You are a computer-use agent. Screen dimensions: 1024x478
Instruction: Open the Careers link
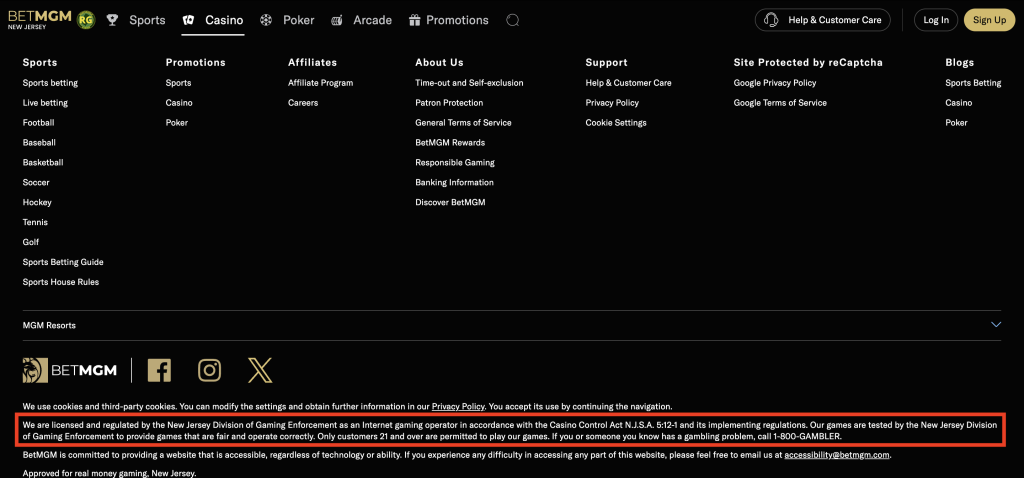click(303, 103)
